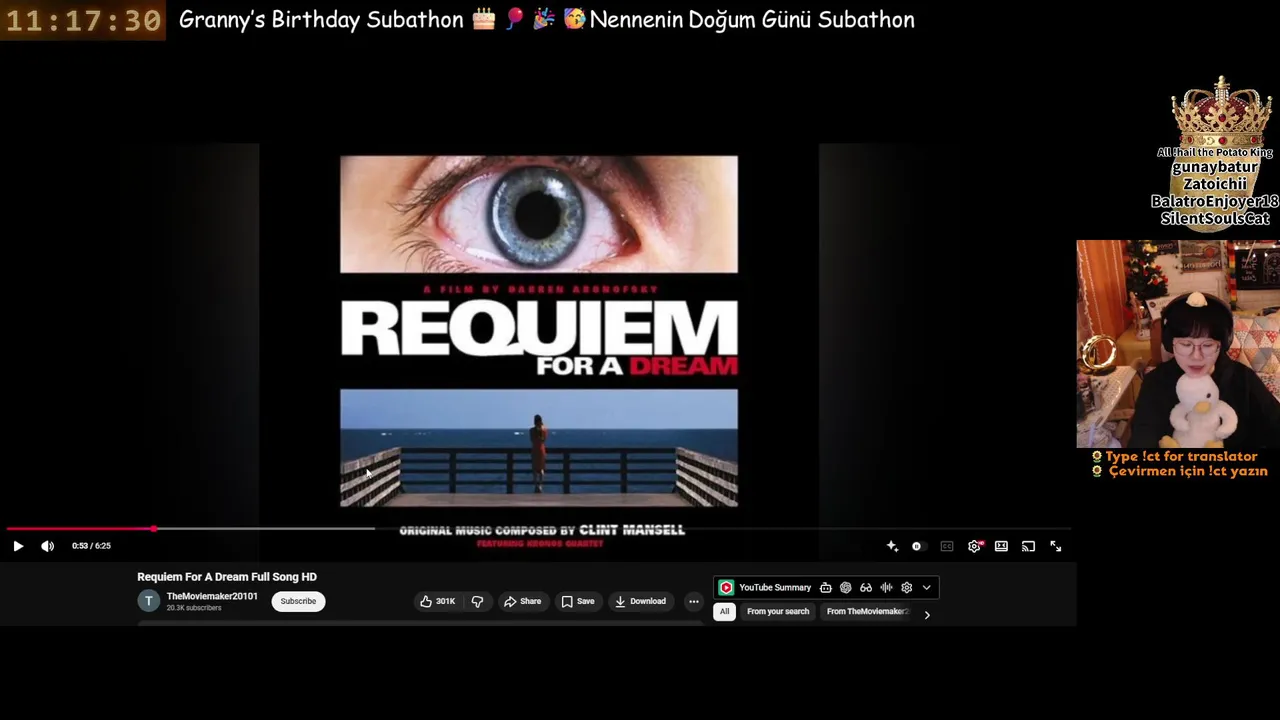1280x720 pixels.
Task: Mute the video volume speaker icon
Action: (47, 546)
